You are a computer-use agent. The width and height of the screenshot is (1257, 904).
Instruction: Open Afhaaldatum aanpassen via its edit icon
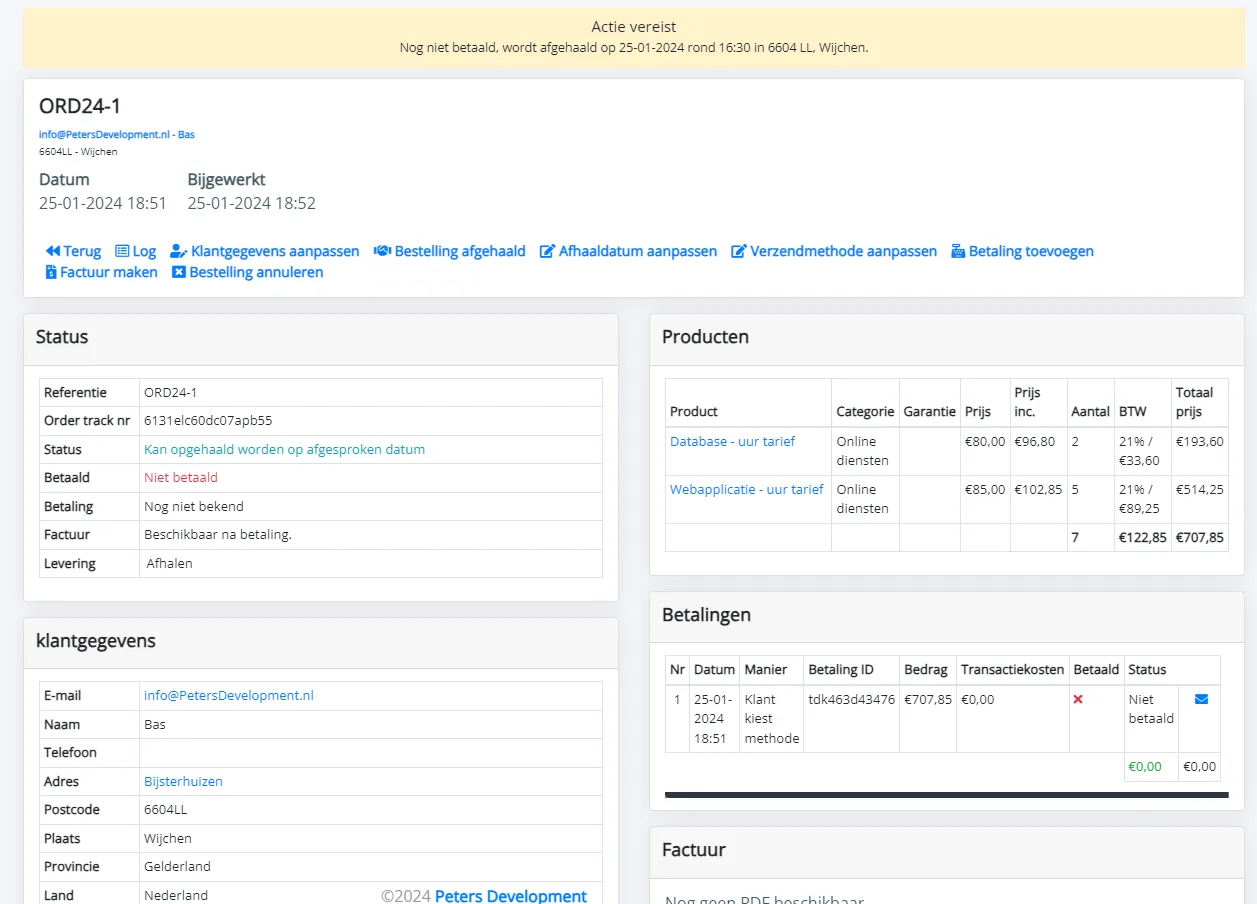point(546,251)
